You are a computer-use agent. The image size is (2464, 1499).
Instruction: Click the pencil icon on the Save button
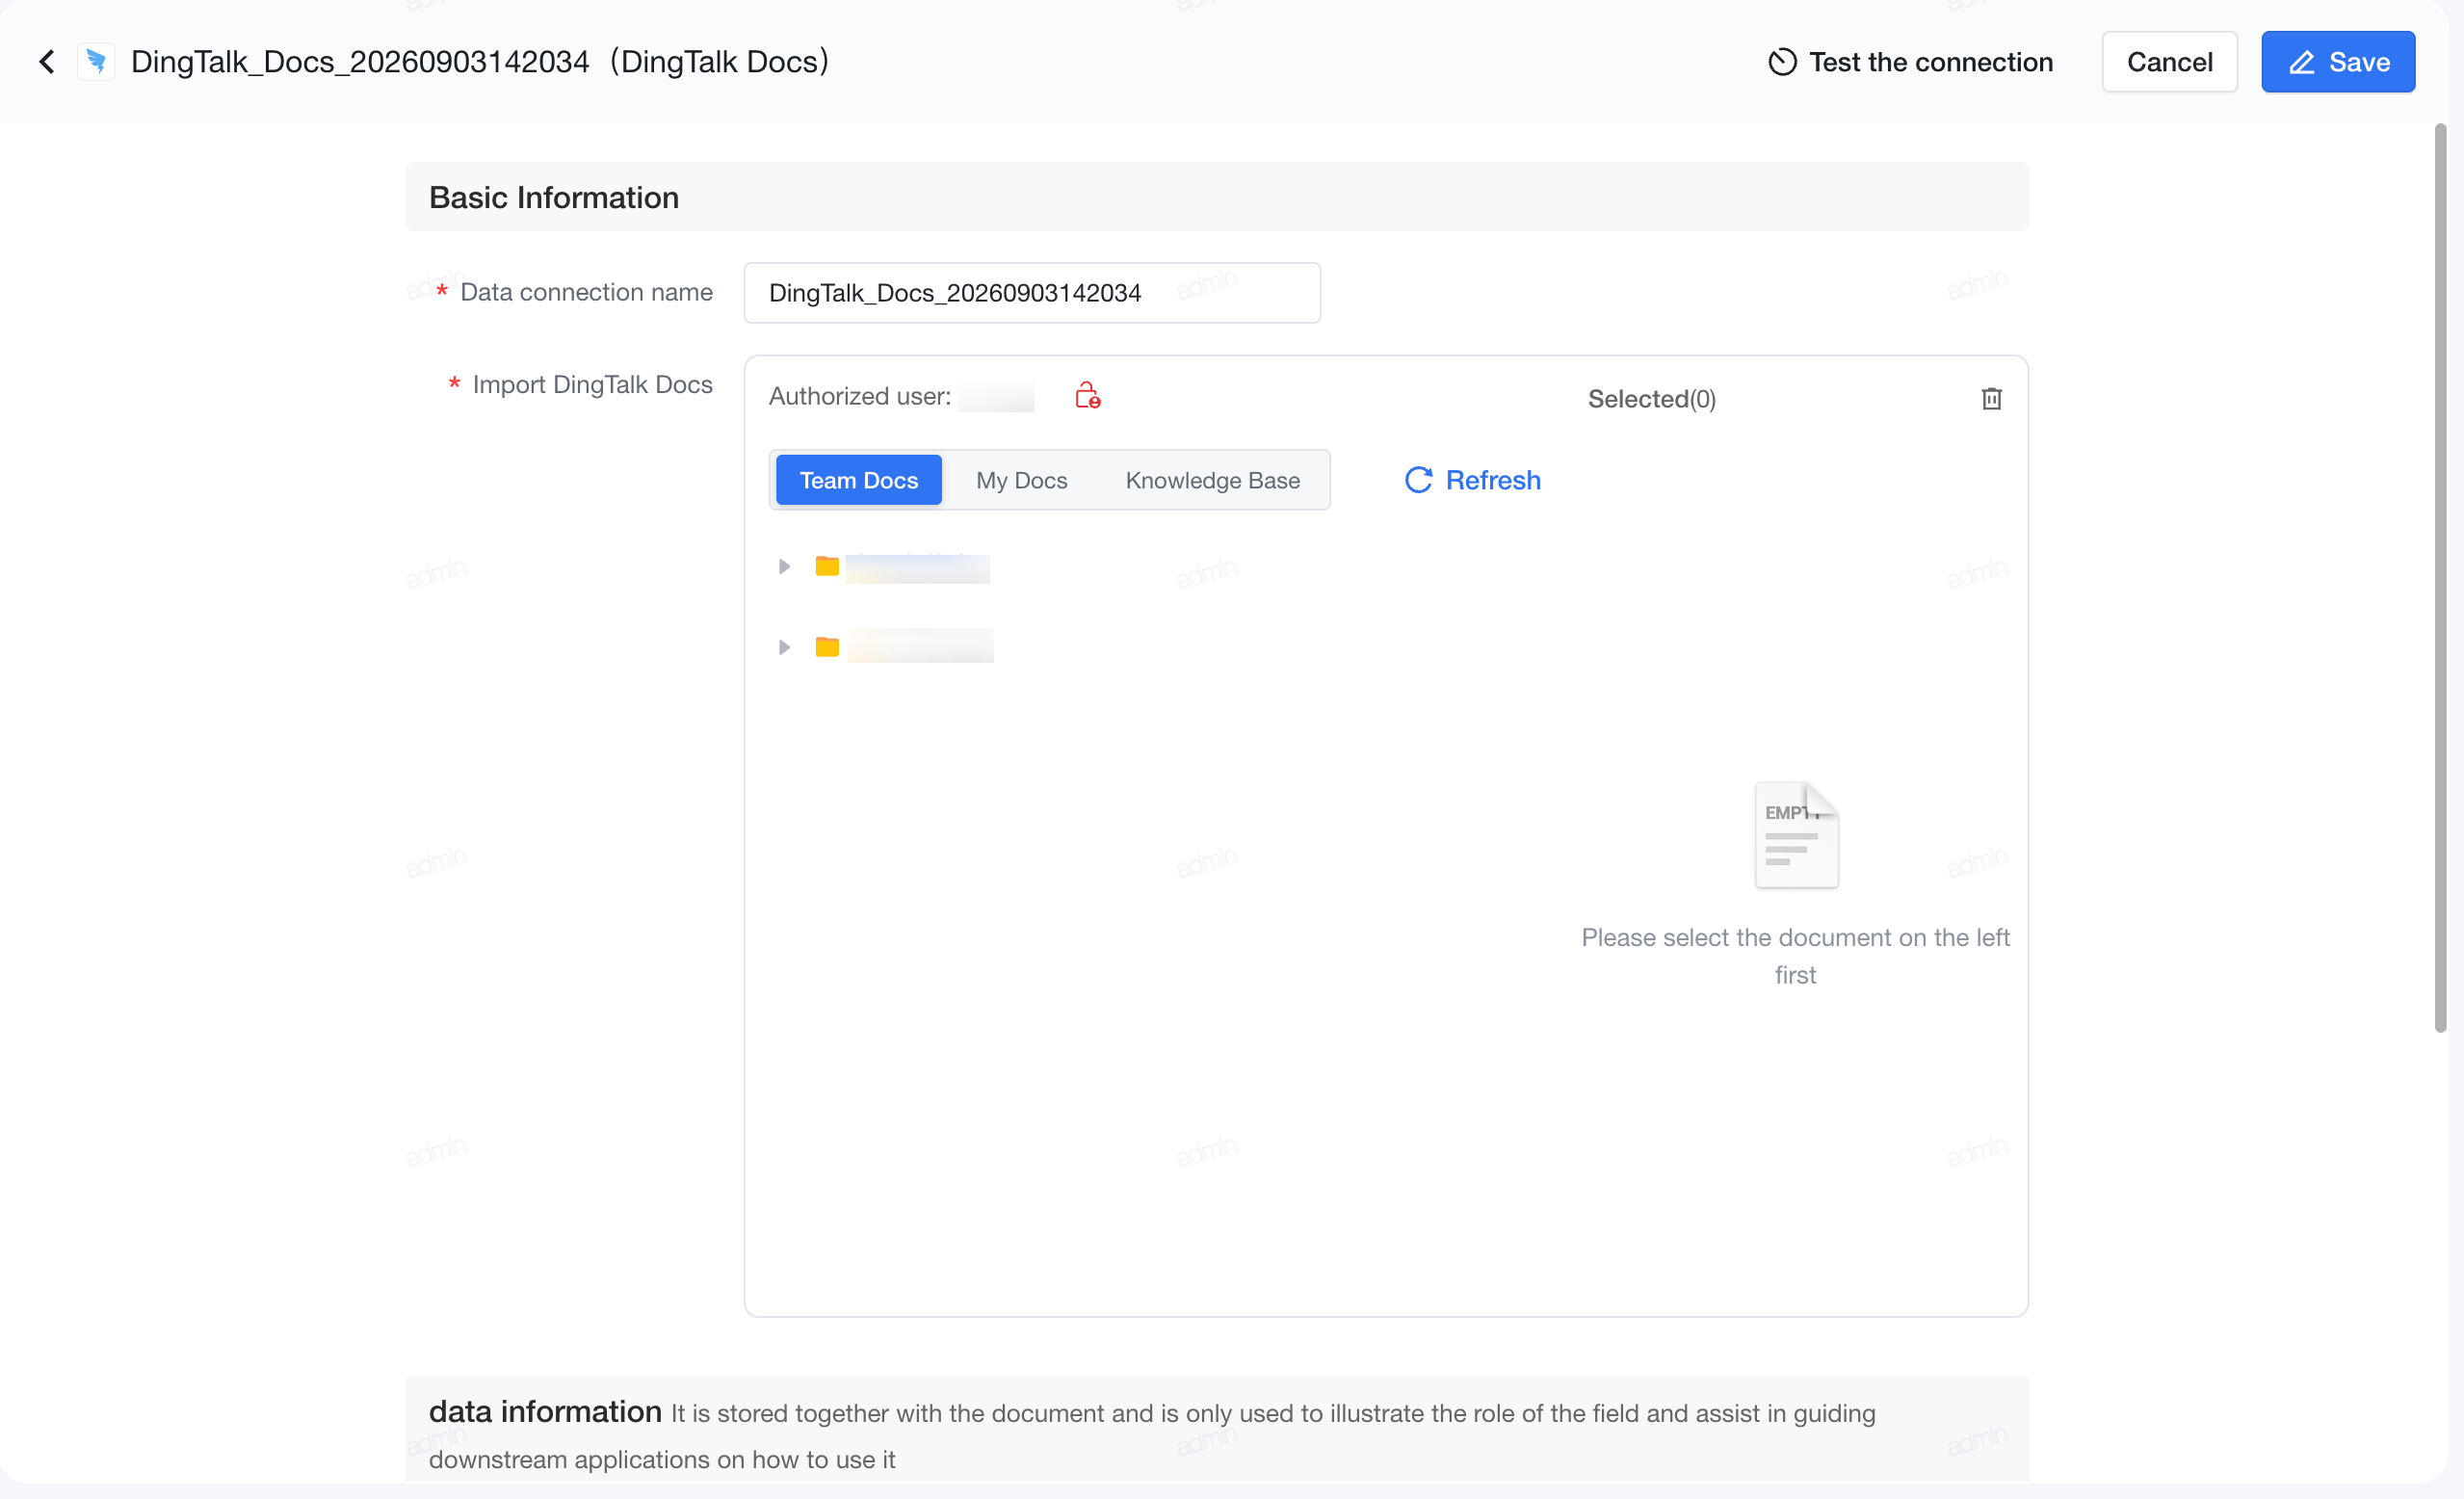[2302, 62]
